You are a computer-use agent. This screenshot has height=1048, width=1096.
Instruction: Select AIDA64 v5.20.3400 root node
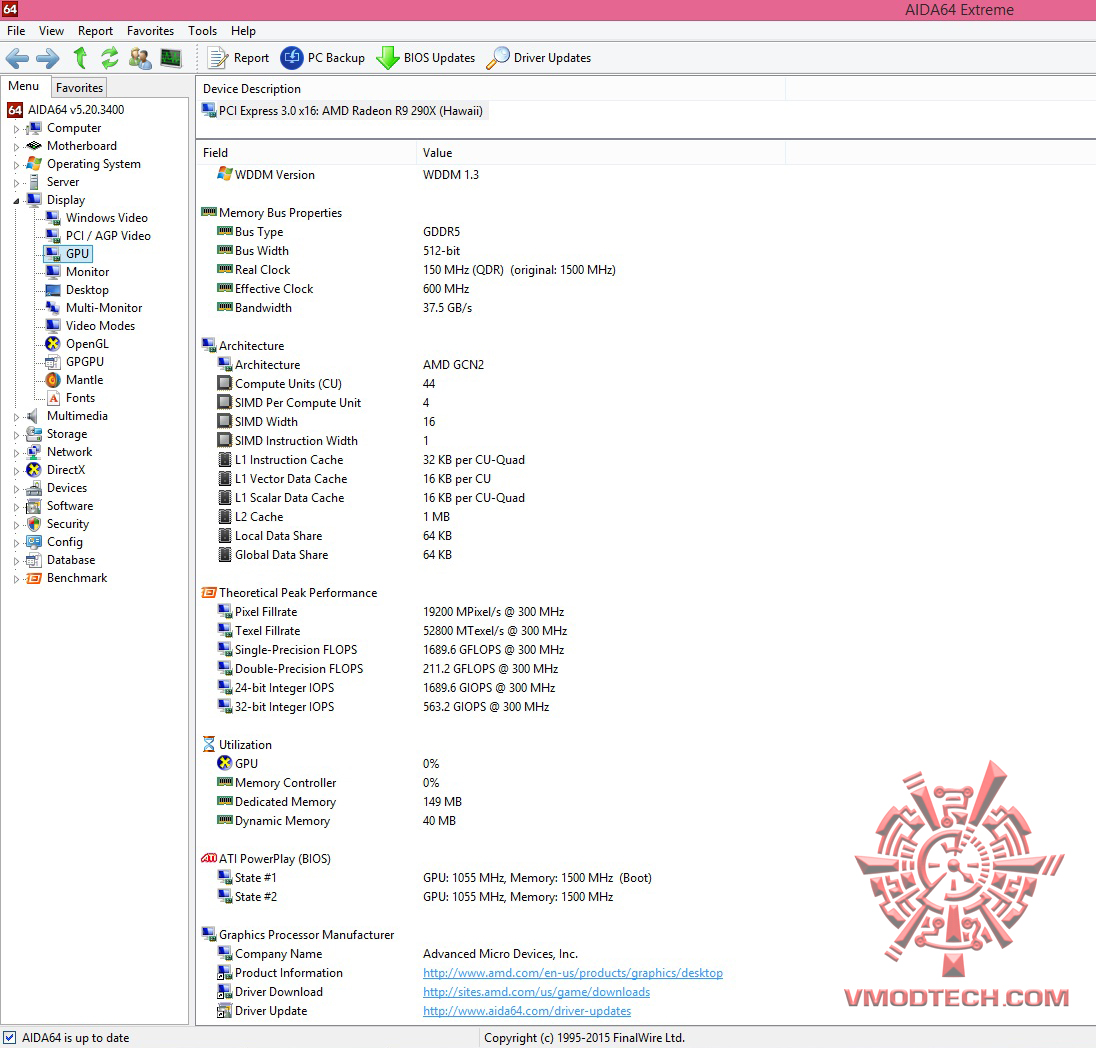click(x=75, y=110)
